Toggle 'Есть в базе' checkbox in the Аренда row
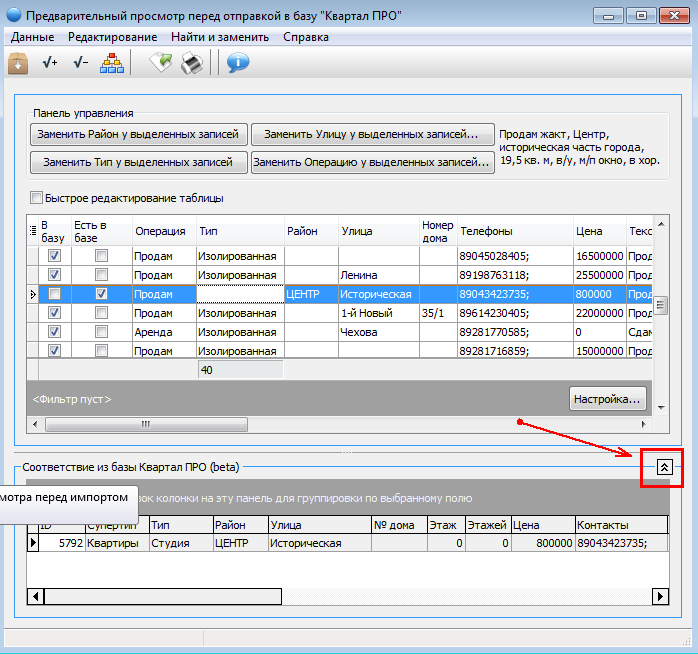698x654 pixels. (x=101, y=332)
